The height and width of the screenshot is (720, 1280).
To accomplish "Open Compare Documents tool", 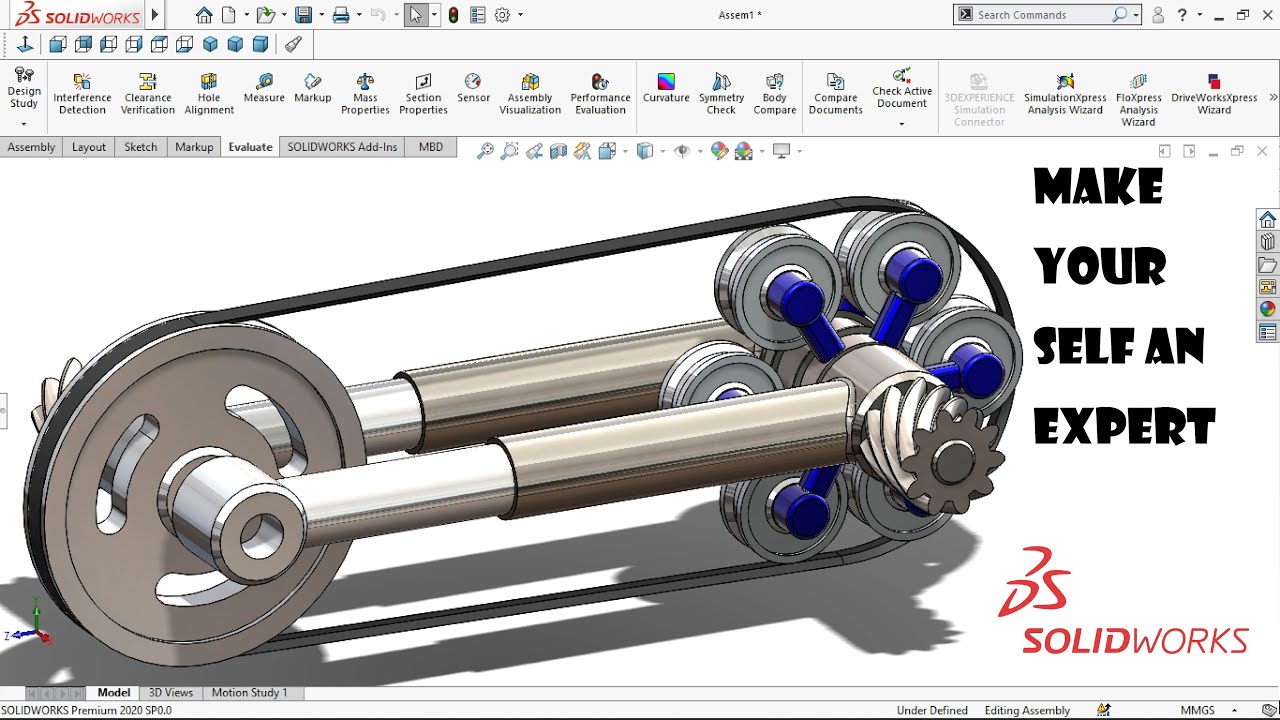I will 835,95.
